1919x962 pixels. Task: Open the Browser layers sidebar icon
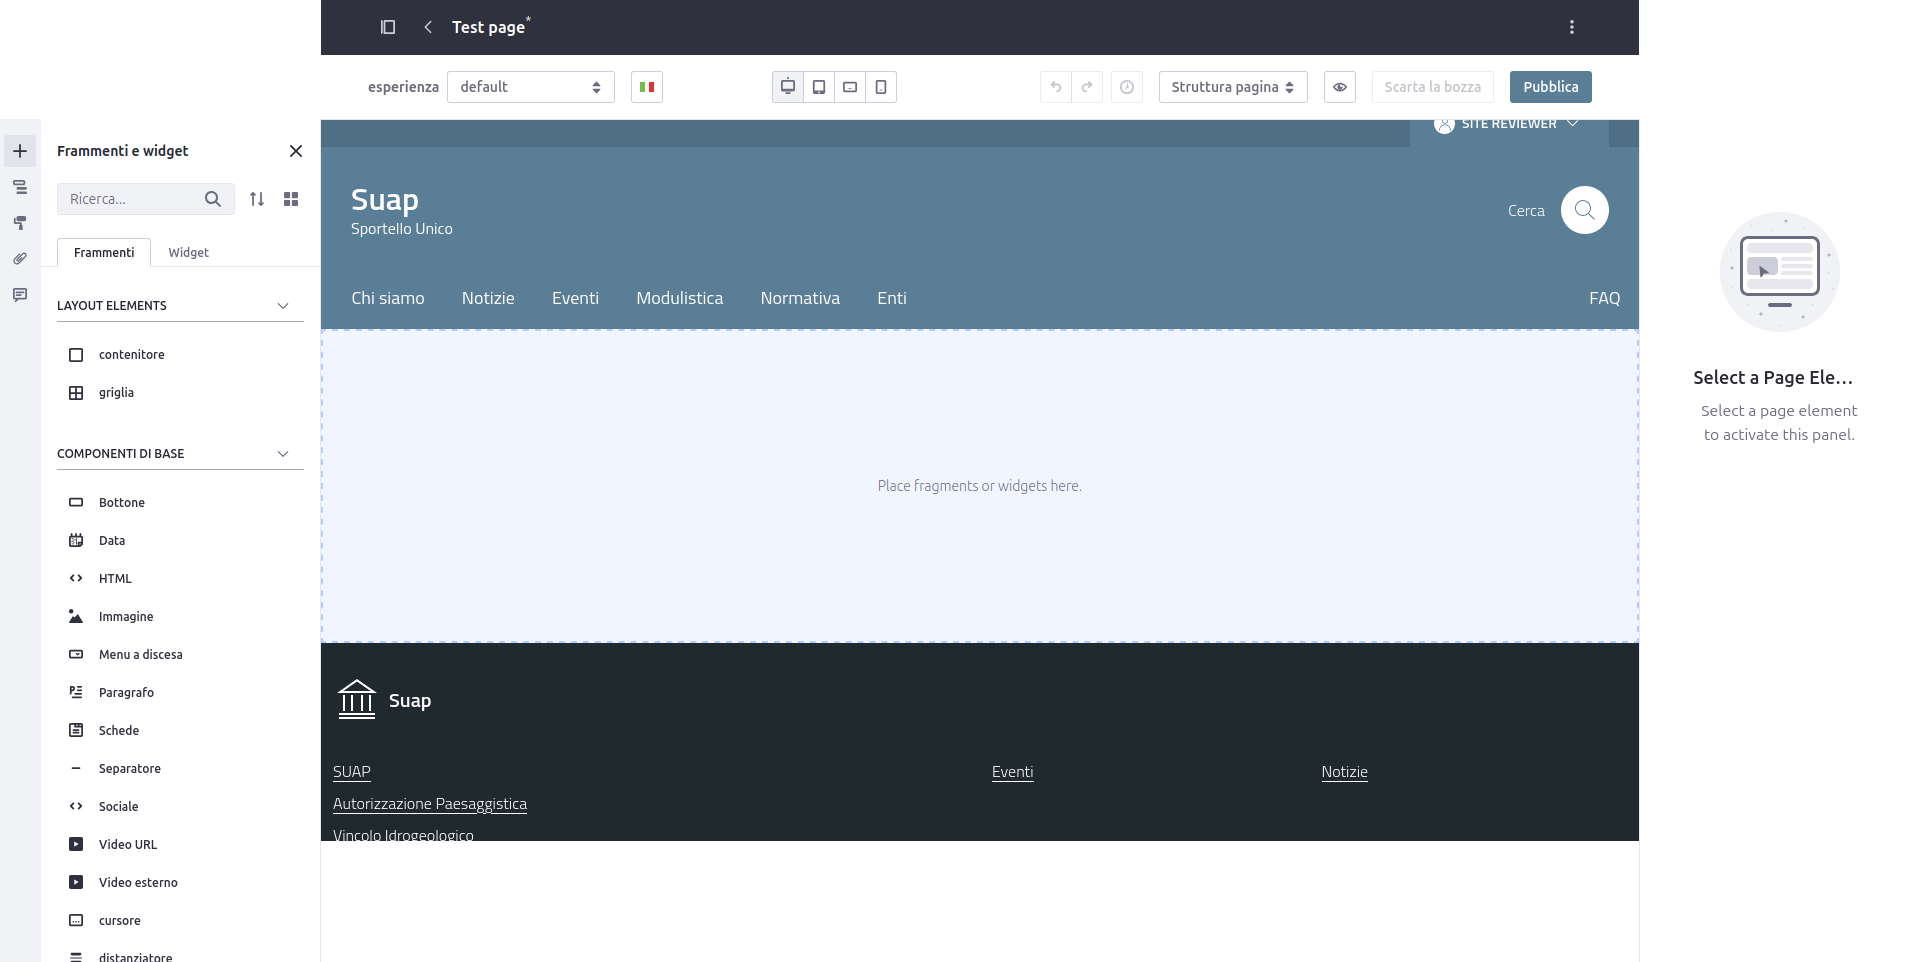(x=20, y=187)
